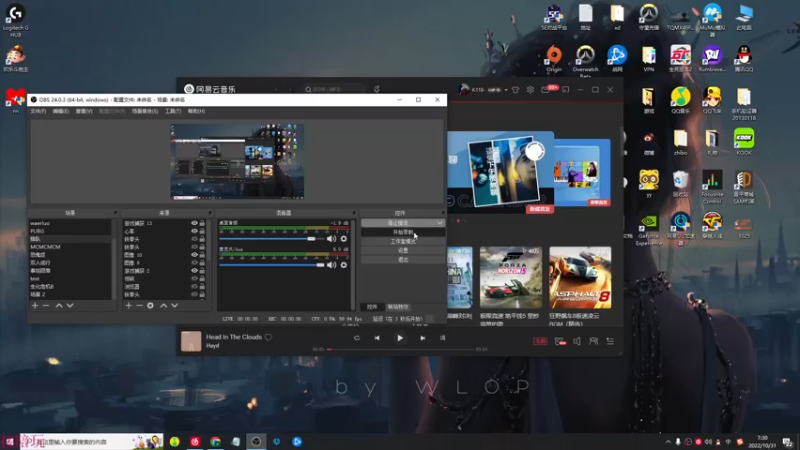Switch to the 转场特效 tab
Image resolution: width=800 pixels, height=450 pixels.
click(398, 307)
